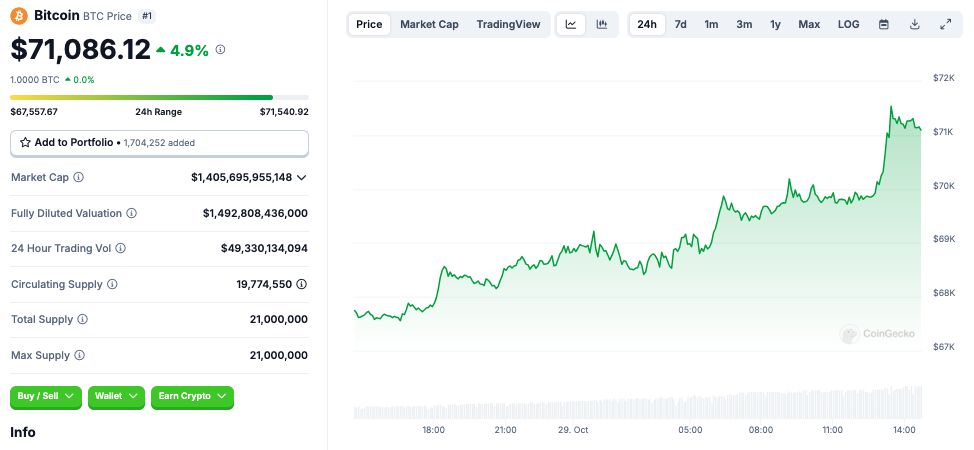Select the 7d time range
The height and width of the screenshot is (450, 974).
[680, 24]
